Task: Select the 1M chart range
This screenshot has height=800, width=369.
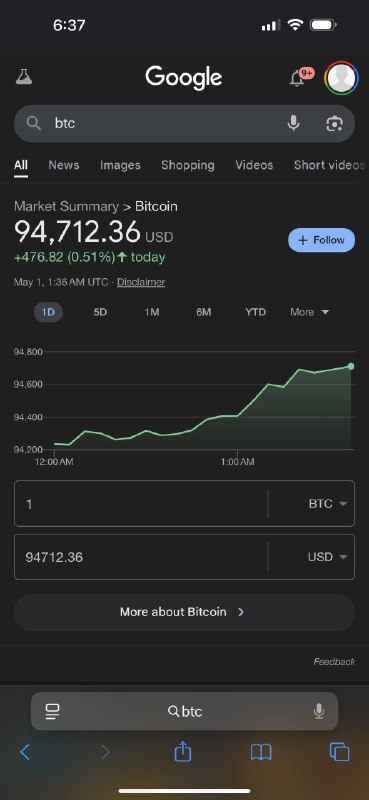Action: pyautogui.click(x=152, y=312)
